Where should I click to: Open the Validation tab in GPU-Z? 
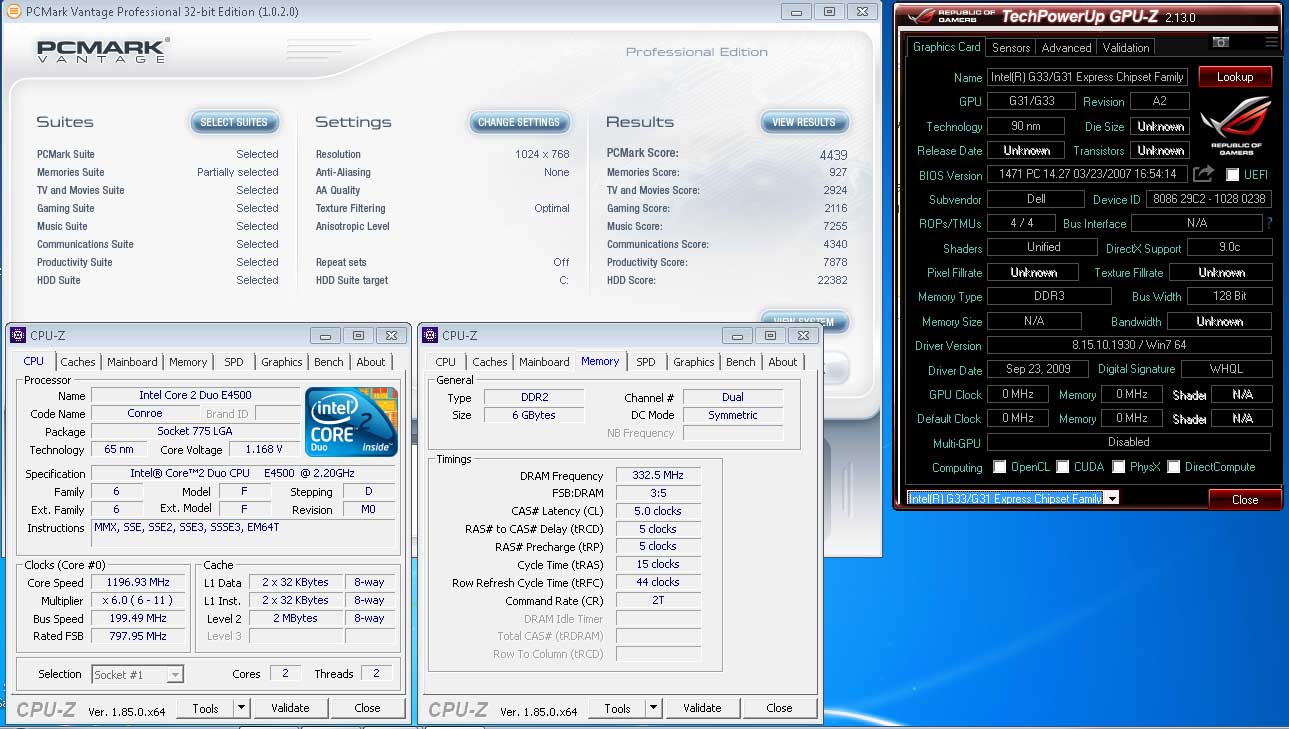tap(1126, 47)
